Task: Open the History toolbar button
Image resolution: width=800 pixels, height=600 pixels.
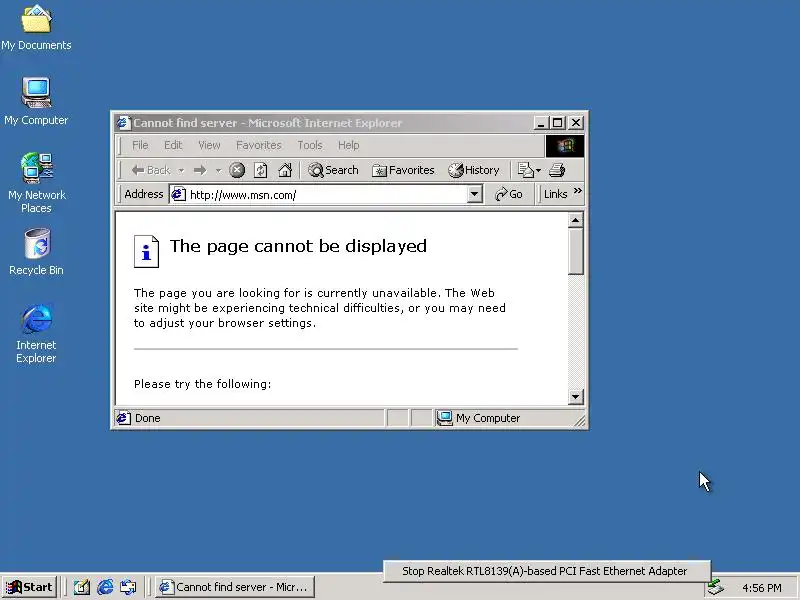Action: [473, 170]
